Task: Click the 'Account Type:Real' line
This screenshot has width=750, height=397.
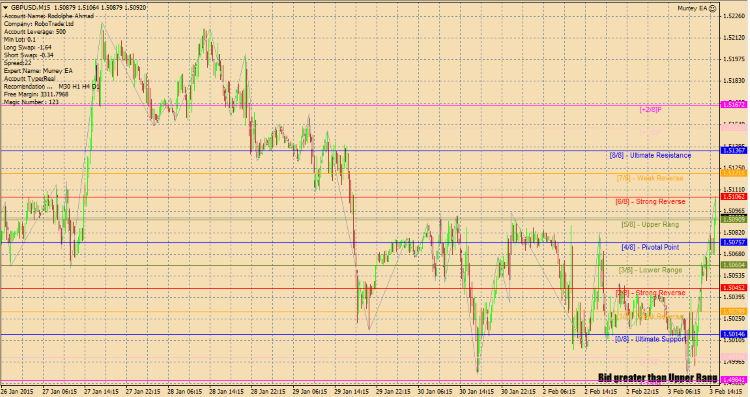Action: coord(30,78)
